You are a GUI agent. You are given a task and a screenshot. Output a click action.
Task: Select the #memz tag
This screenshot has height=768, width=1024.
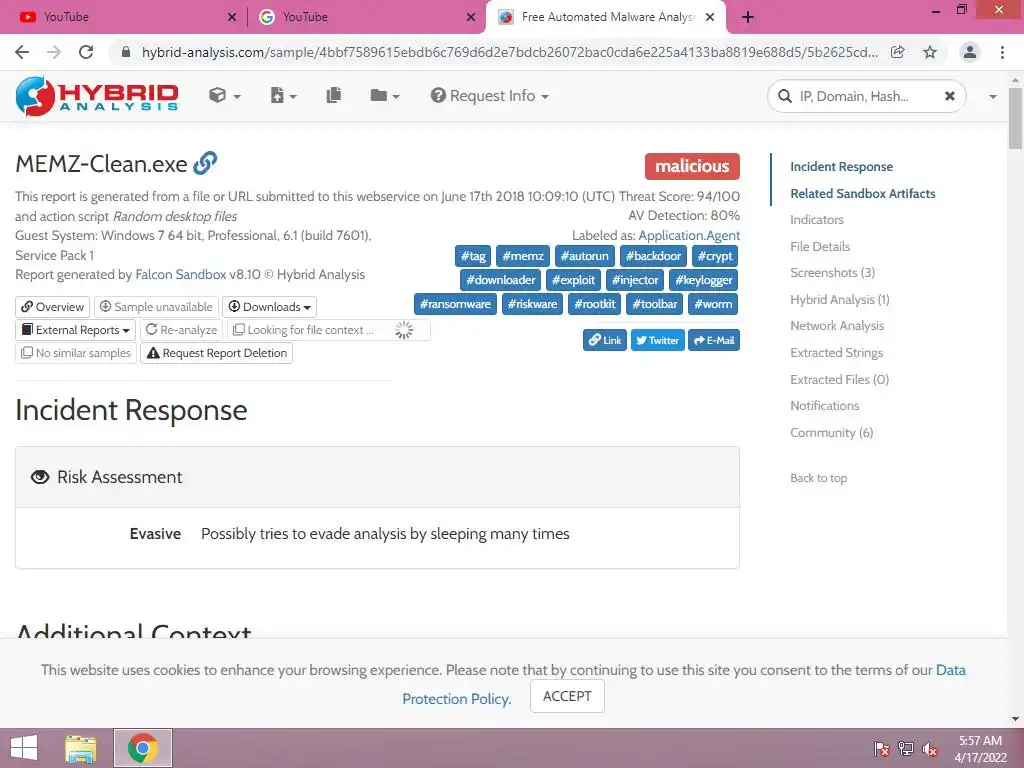pos(522,256)
